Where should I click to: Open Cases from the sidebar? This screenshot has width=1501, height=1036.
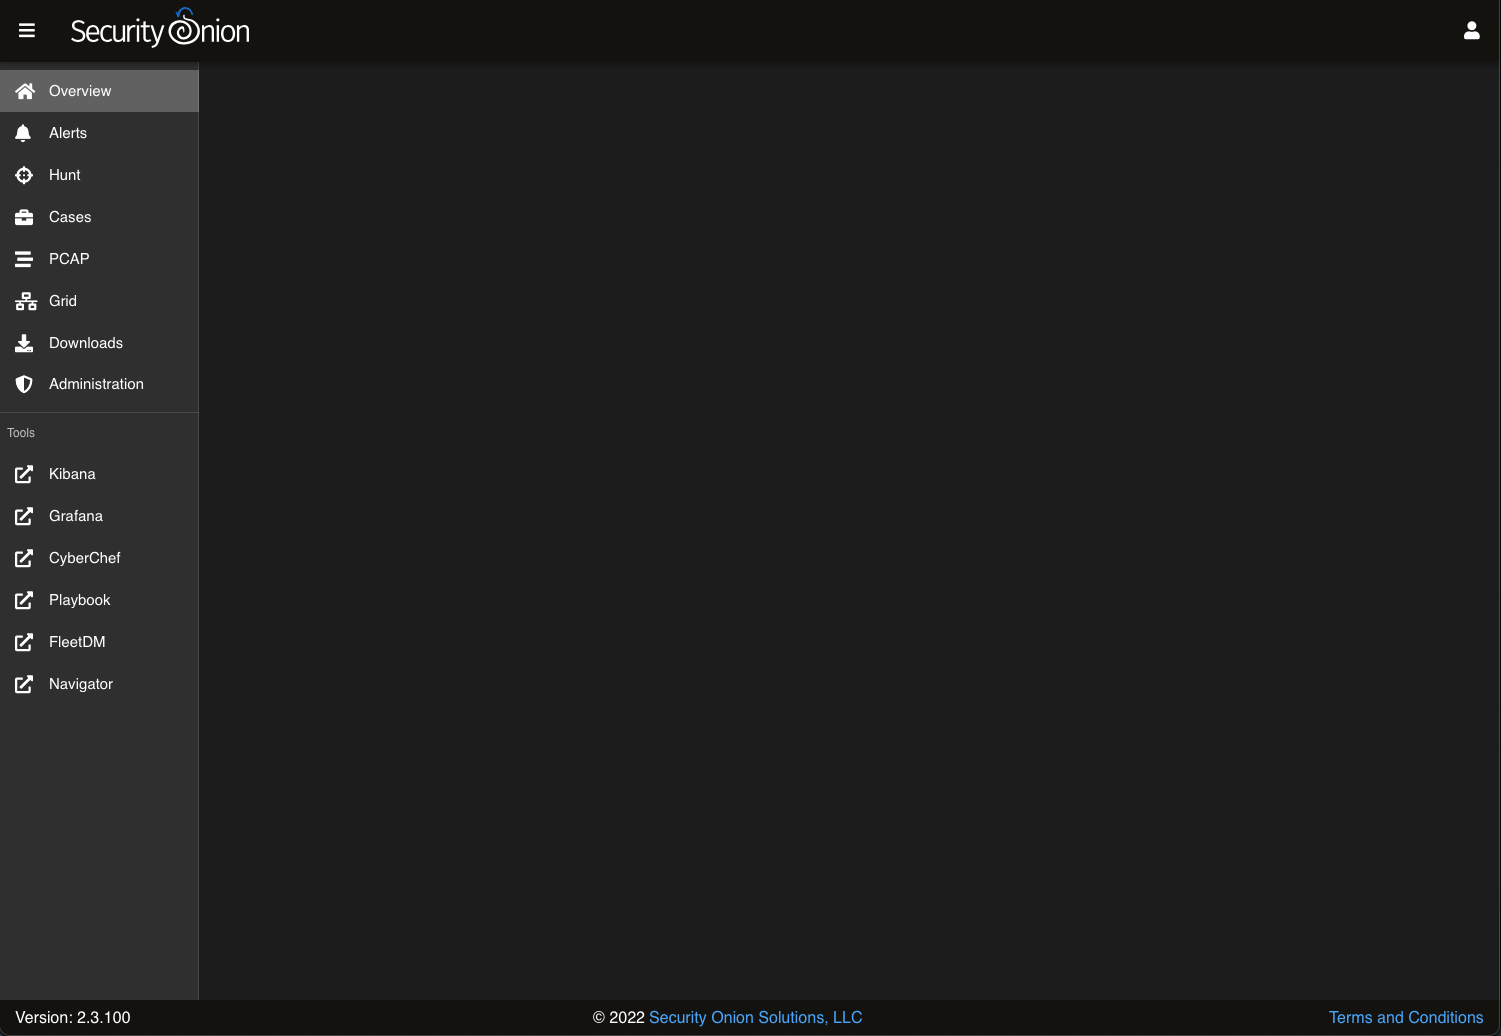point(99,217)
